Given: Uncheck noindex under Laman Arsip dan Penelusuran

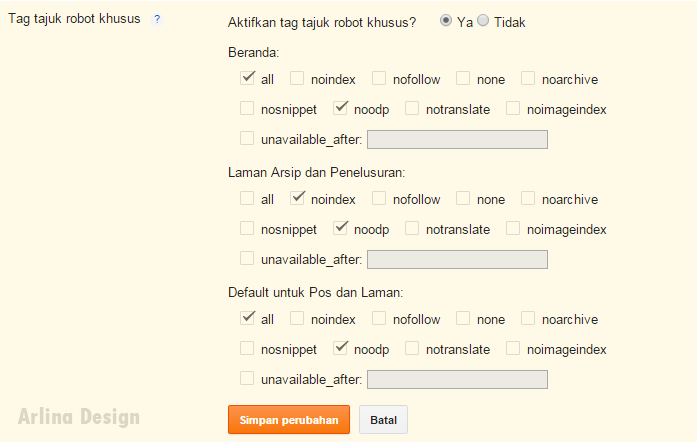Looking at the screenshot, I should coord(297,198).
